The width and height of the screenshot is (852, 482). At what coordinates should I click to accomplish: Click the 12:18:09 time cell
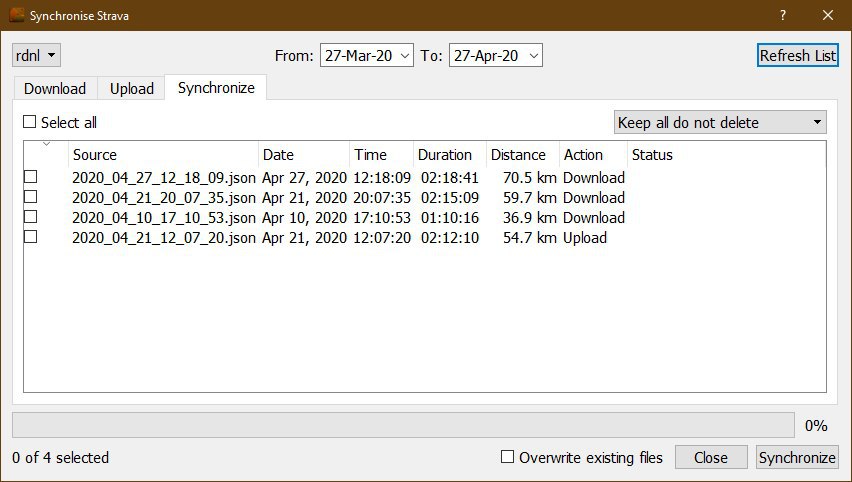click(x=382, y=178)
